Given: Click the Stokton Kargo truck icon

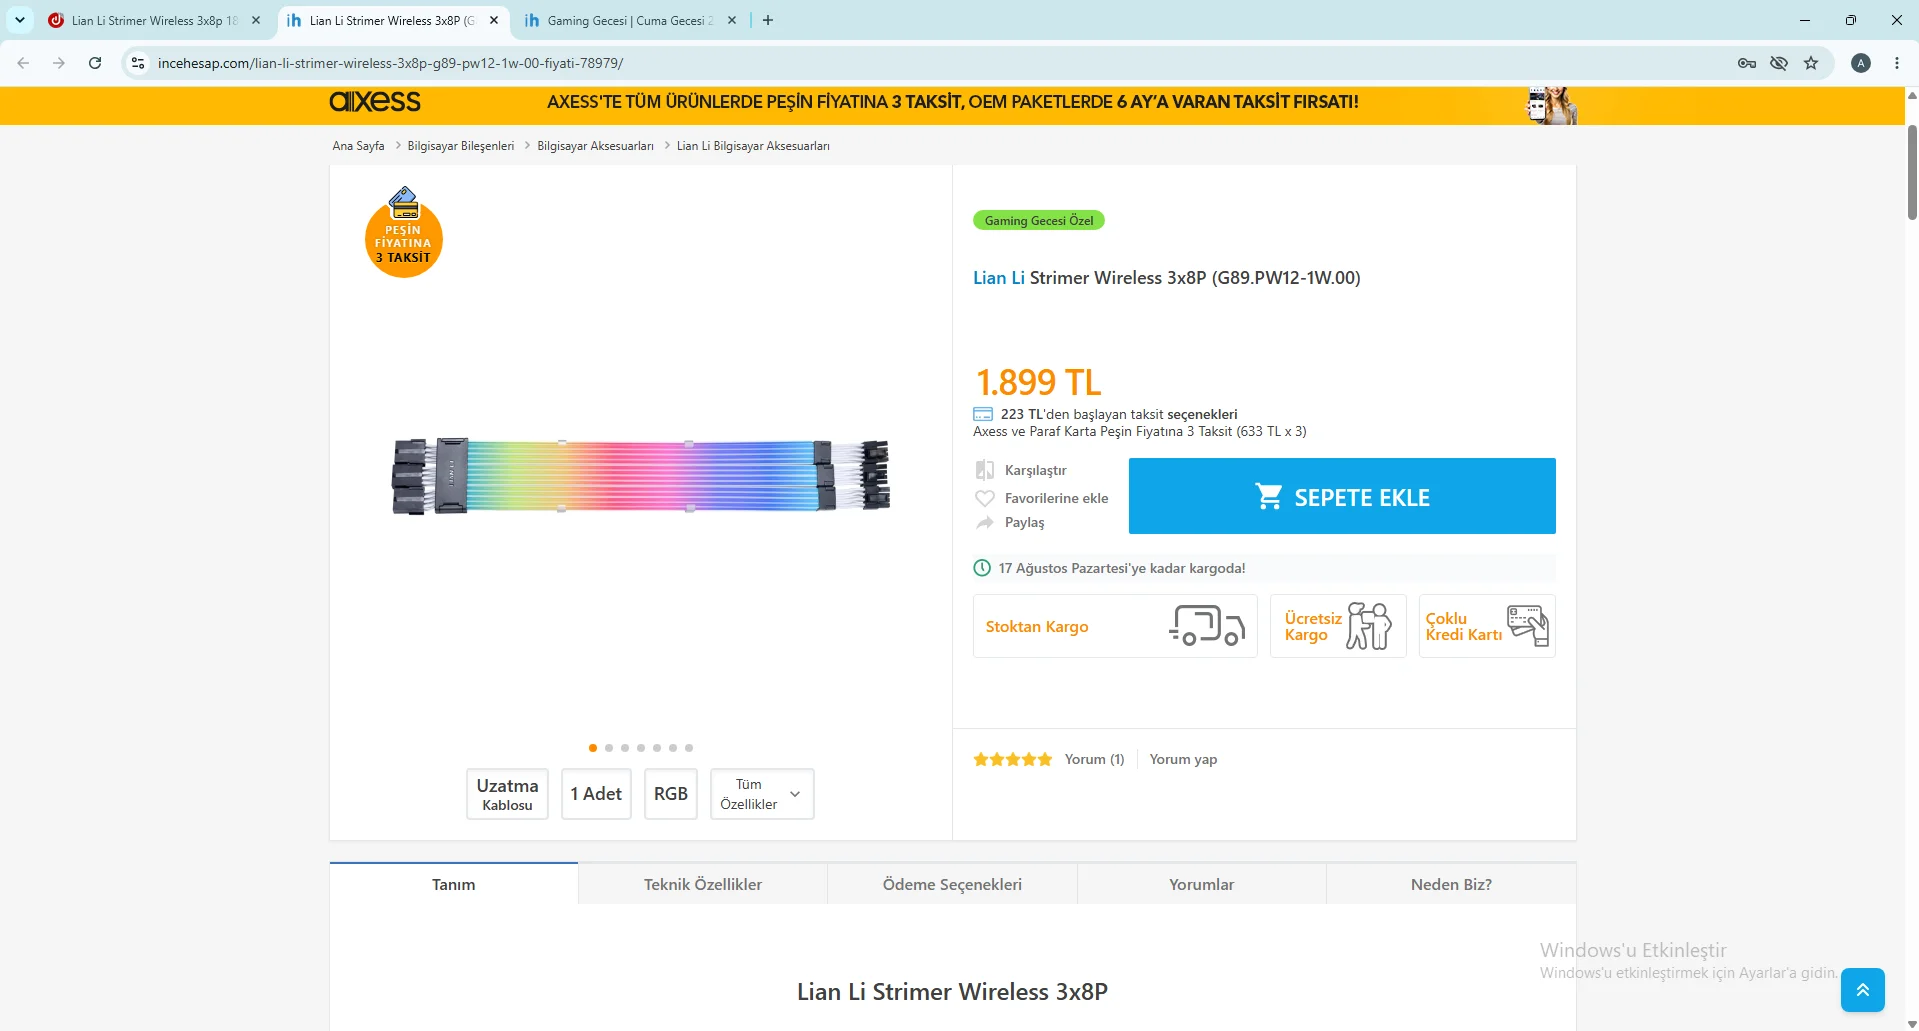Looking at the screenshot, I should coord(1207,626).
